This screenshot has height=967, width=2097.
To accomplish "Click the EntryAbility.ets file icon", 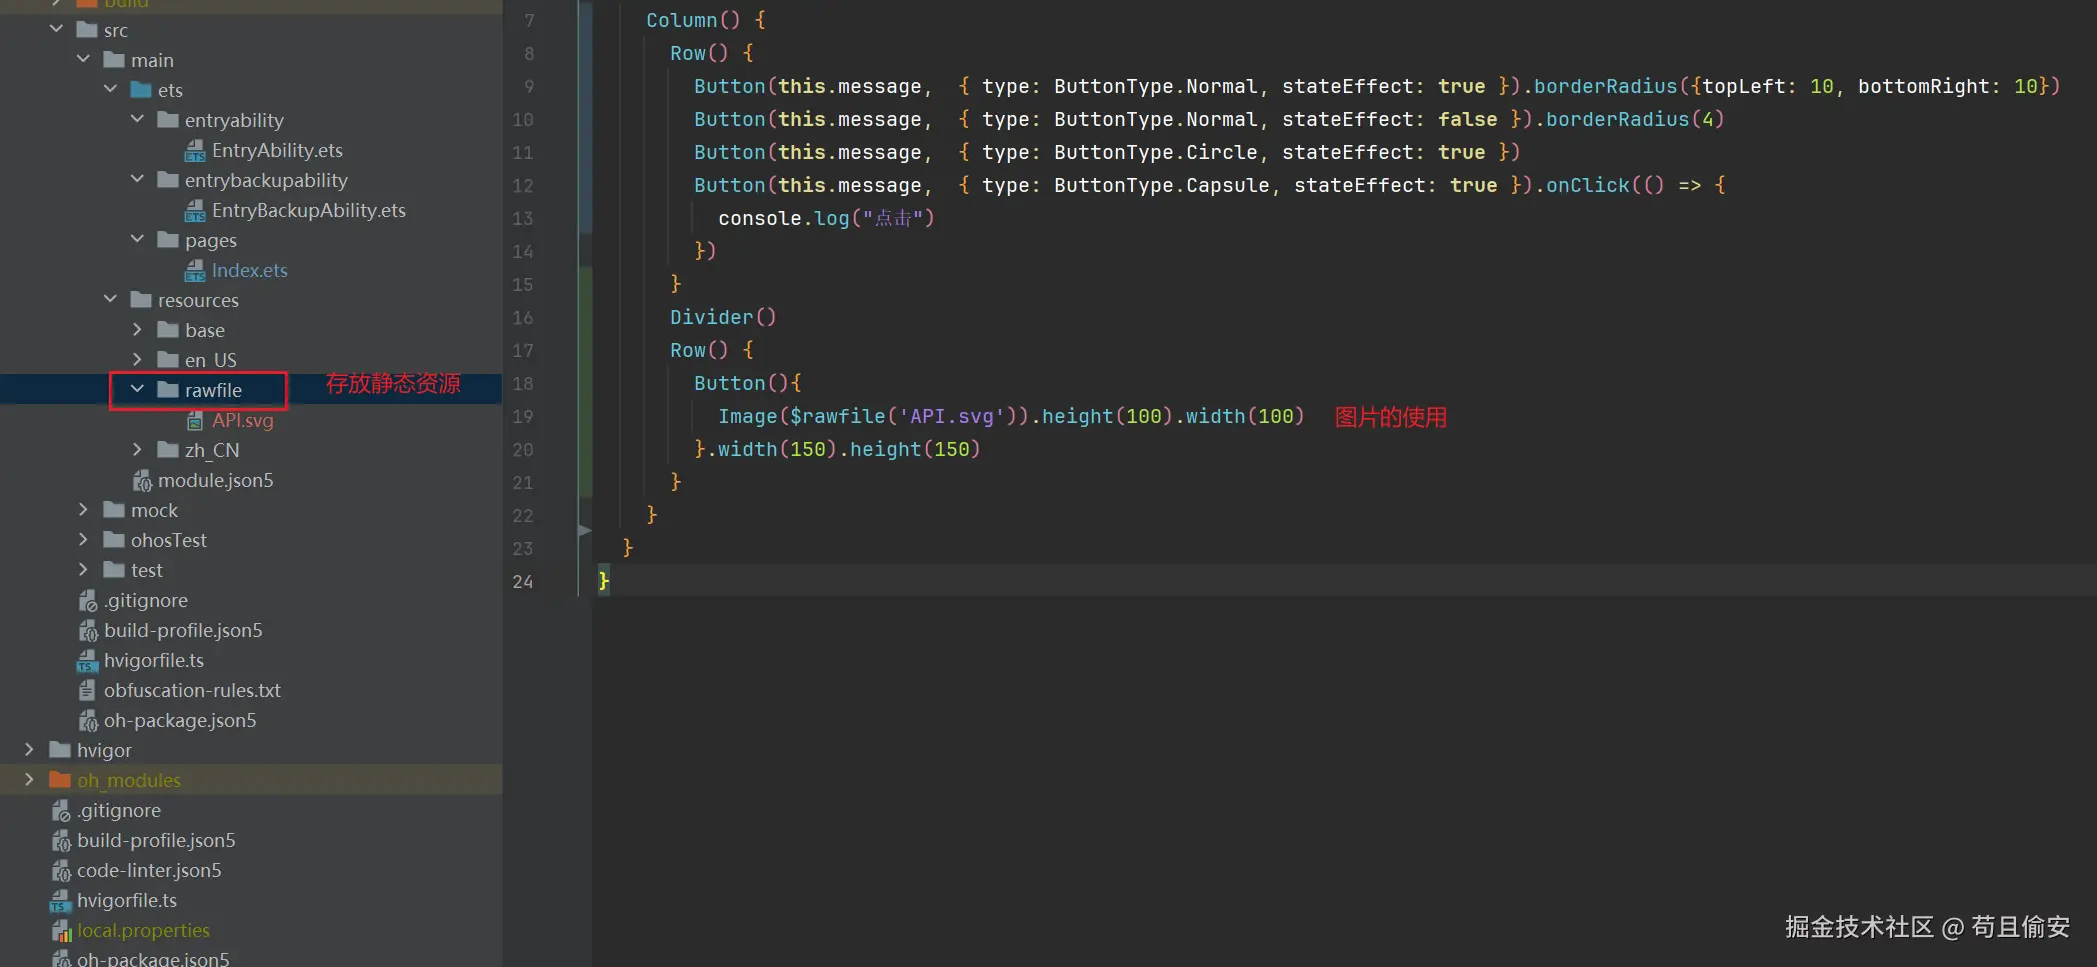I will [195, 151].
